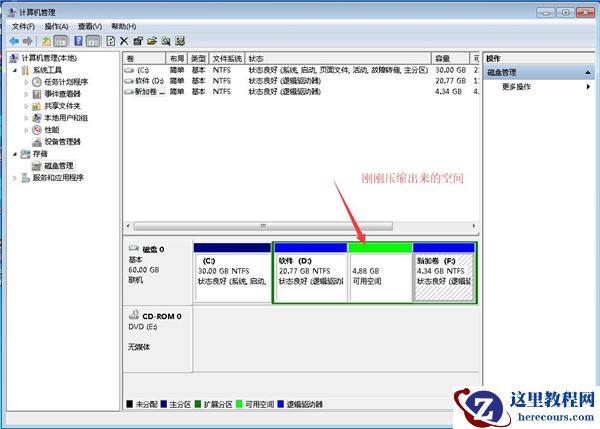The height and width of the screenshot is (429, 600).
Task: Click the CD-ROM 0 drive icon
Action: (134, 315)
